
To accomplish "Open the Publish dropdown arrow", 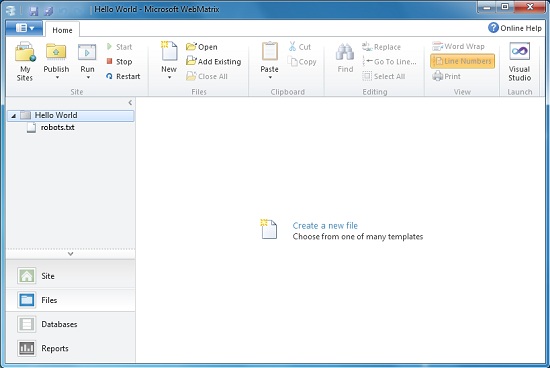I will (x=57, y=78).
